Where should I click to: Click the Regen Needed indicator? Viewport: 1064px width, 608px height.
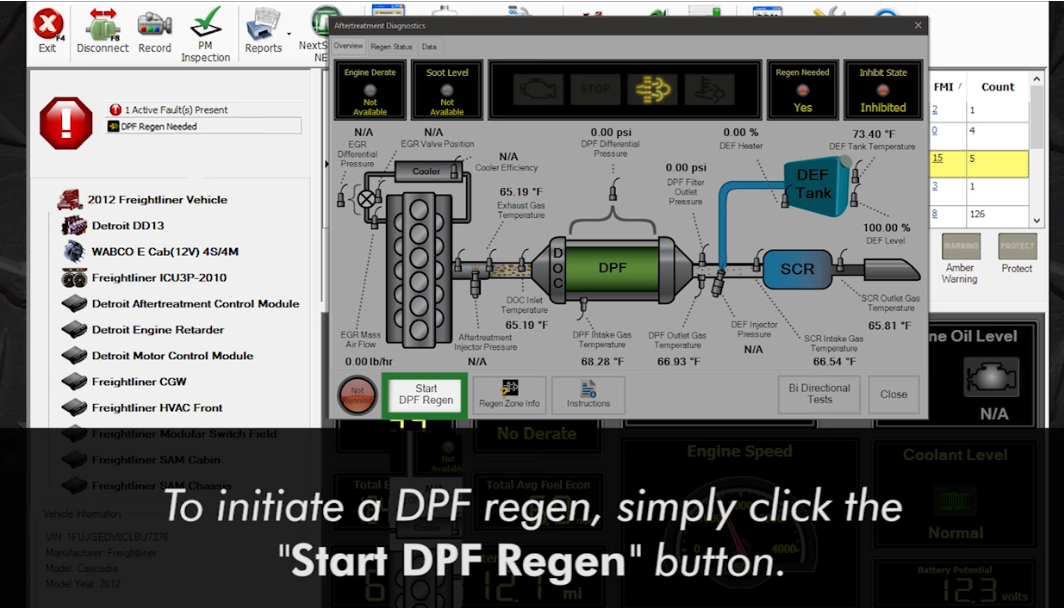tap(803, 90)
